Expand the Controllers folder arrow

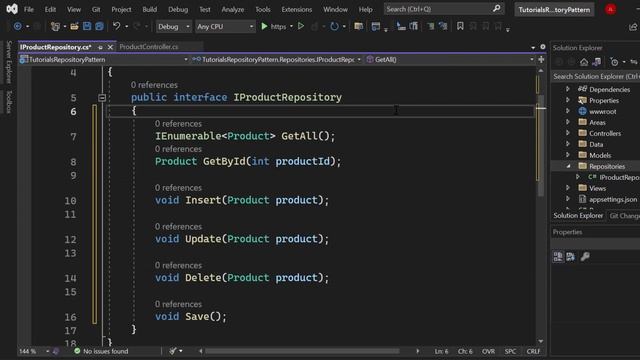point(568,133)
